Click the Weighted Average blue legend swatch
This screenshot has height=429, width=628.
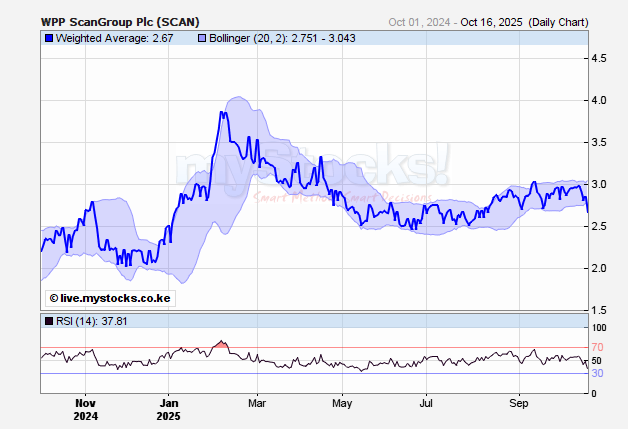pyautogui.click(x=48, y=38)
